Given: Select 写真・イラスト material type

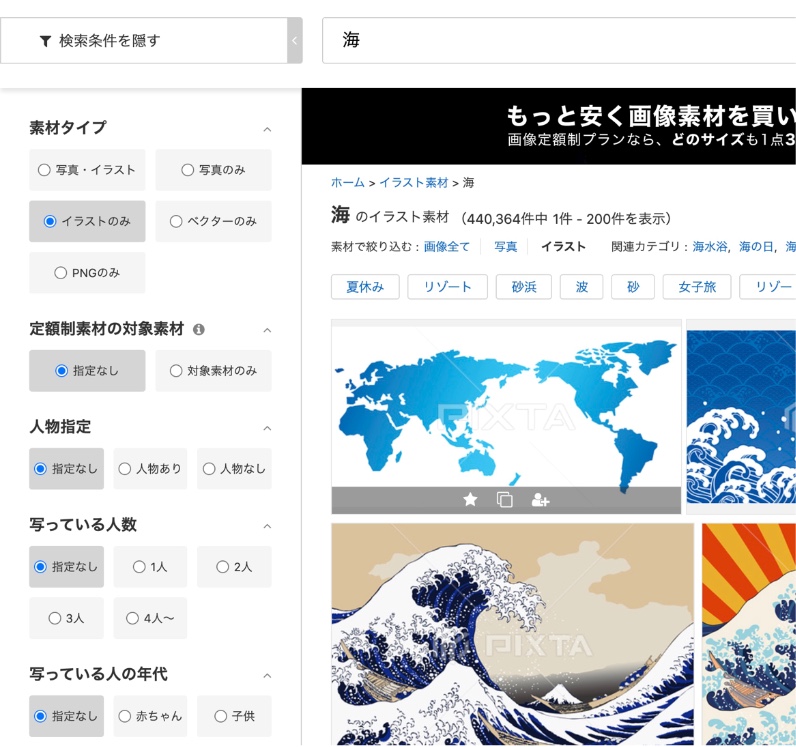Looking at the screenshot, I should 87,170.
